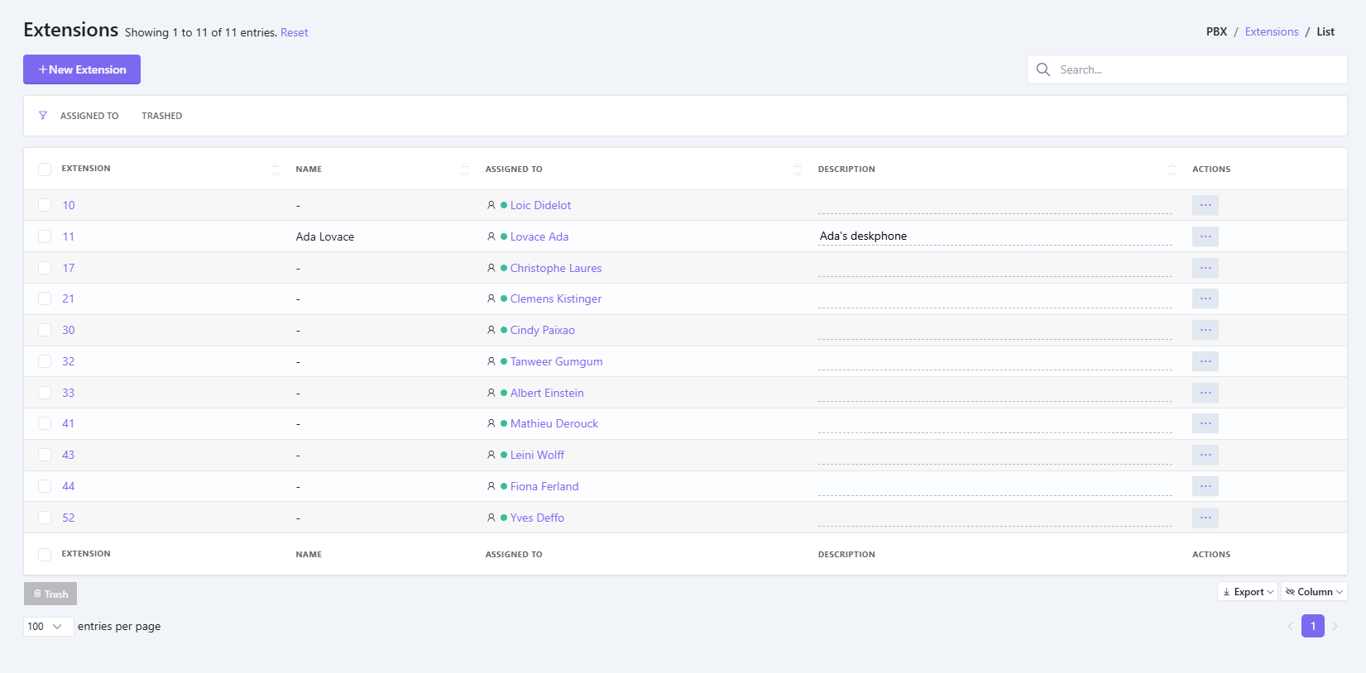Screen dimensions: 1366x673
Task: Go to page 1 in pagination
Action: 1312,626
